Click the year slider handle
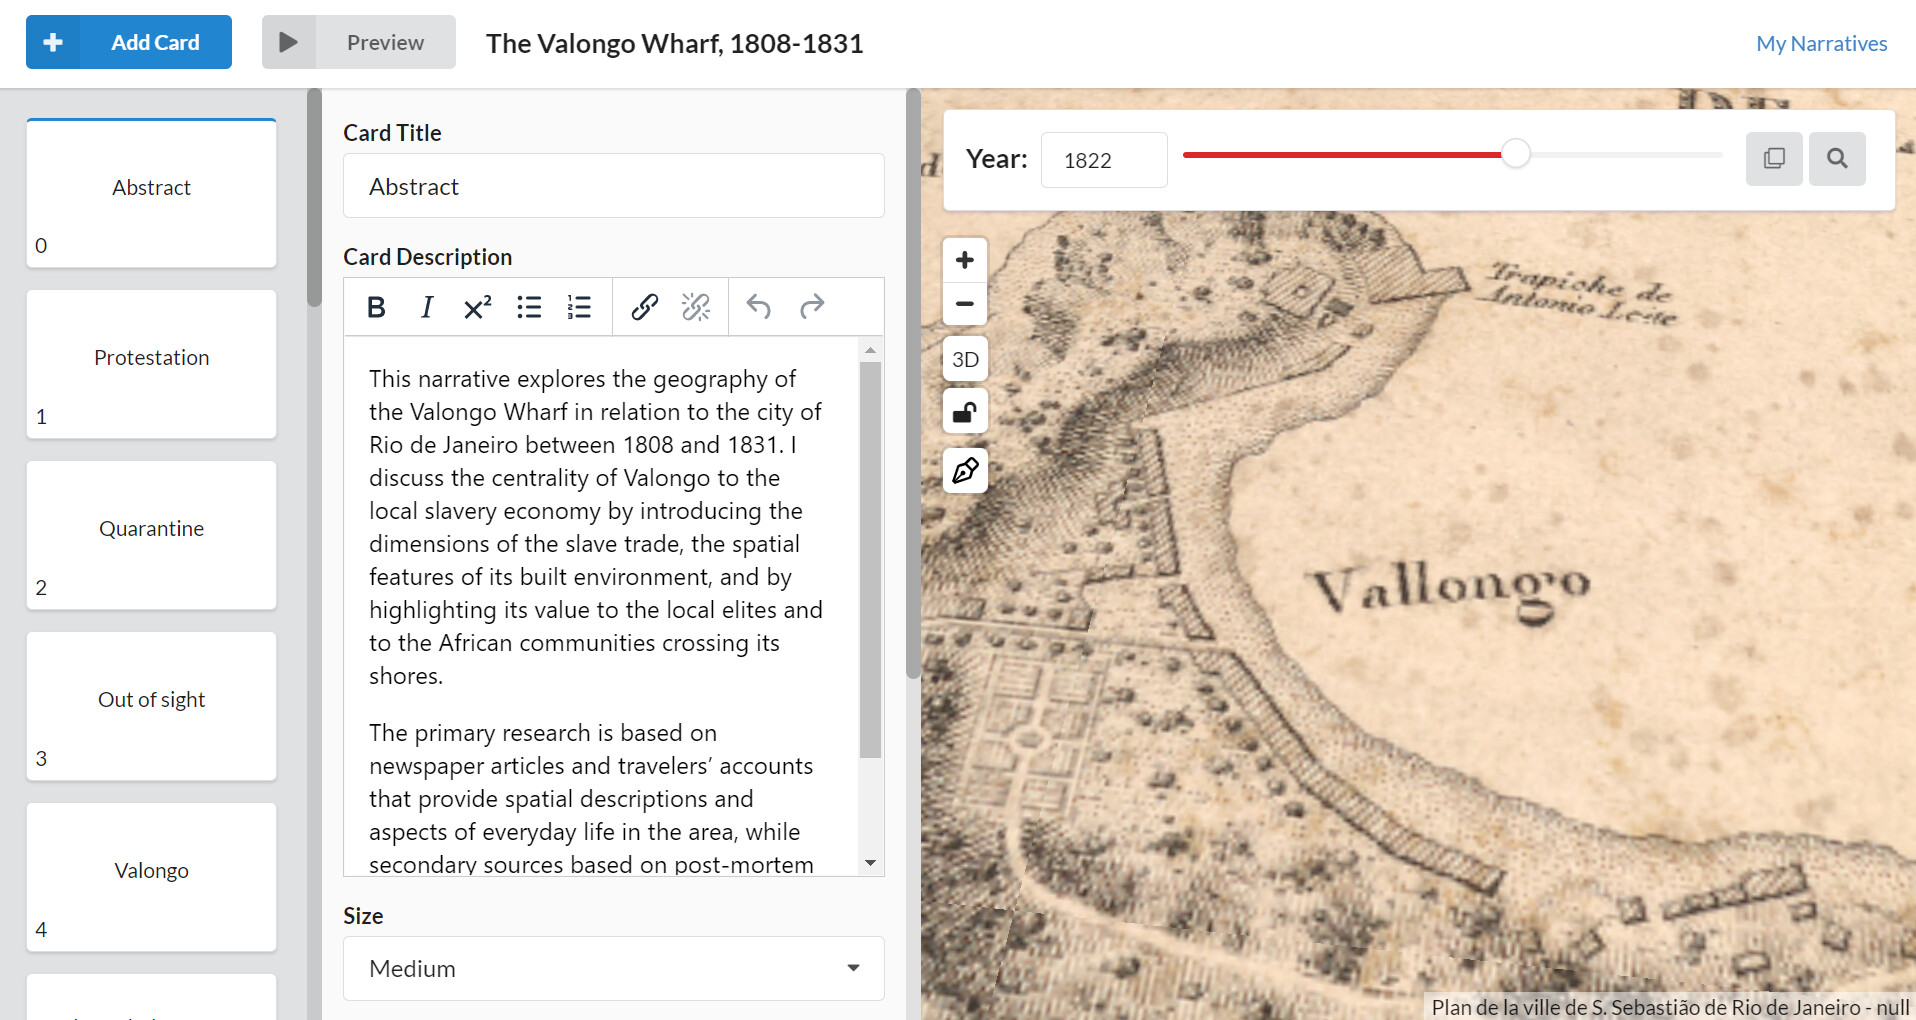 pyautogui.click(x=1516, y=154)
